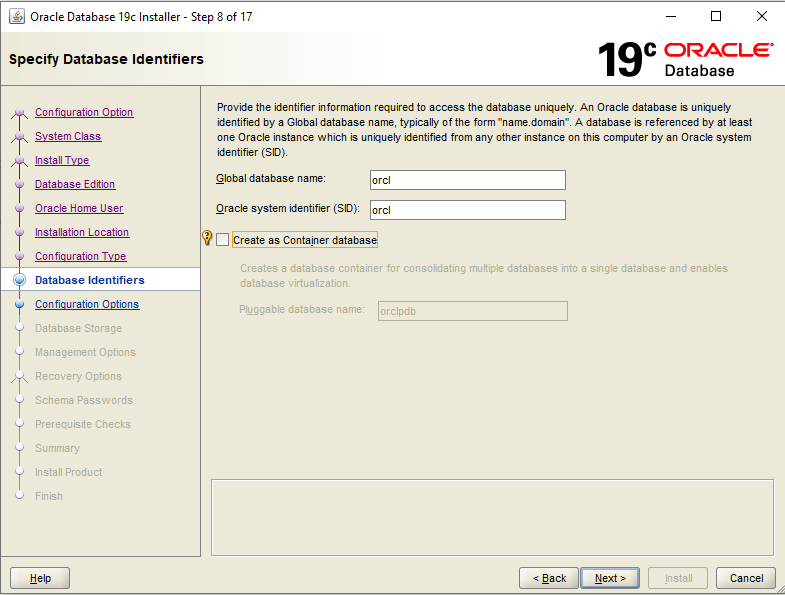Click the Oracle system identifier SID field

pos(468,210)
